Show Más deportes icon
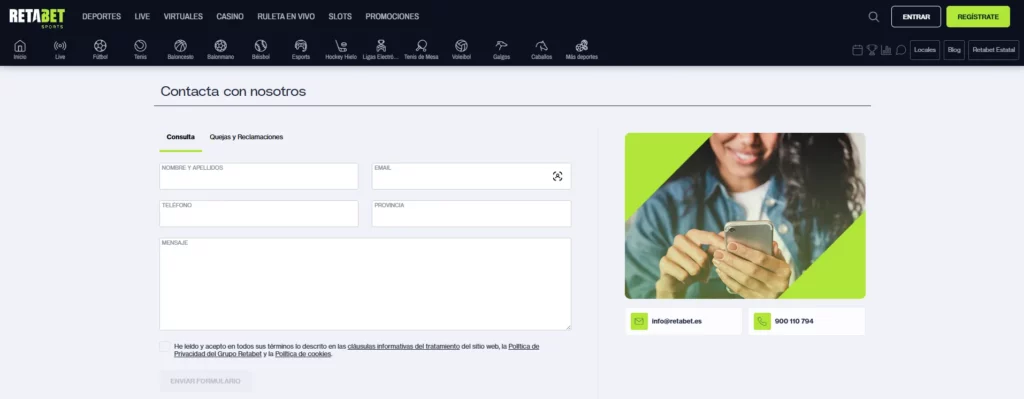 tap(581, 46)
